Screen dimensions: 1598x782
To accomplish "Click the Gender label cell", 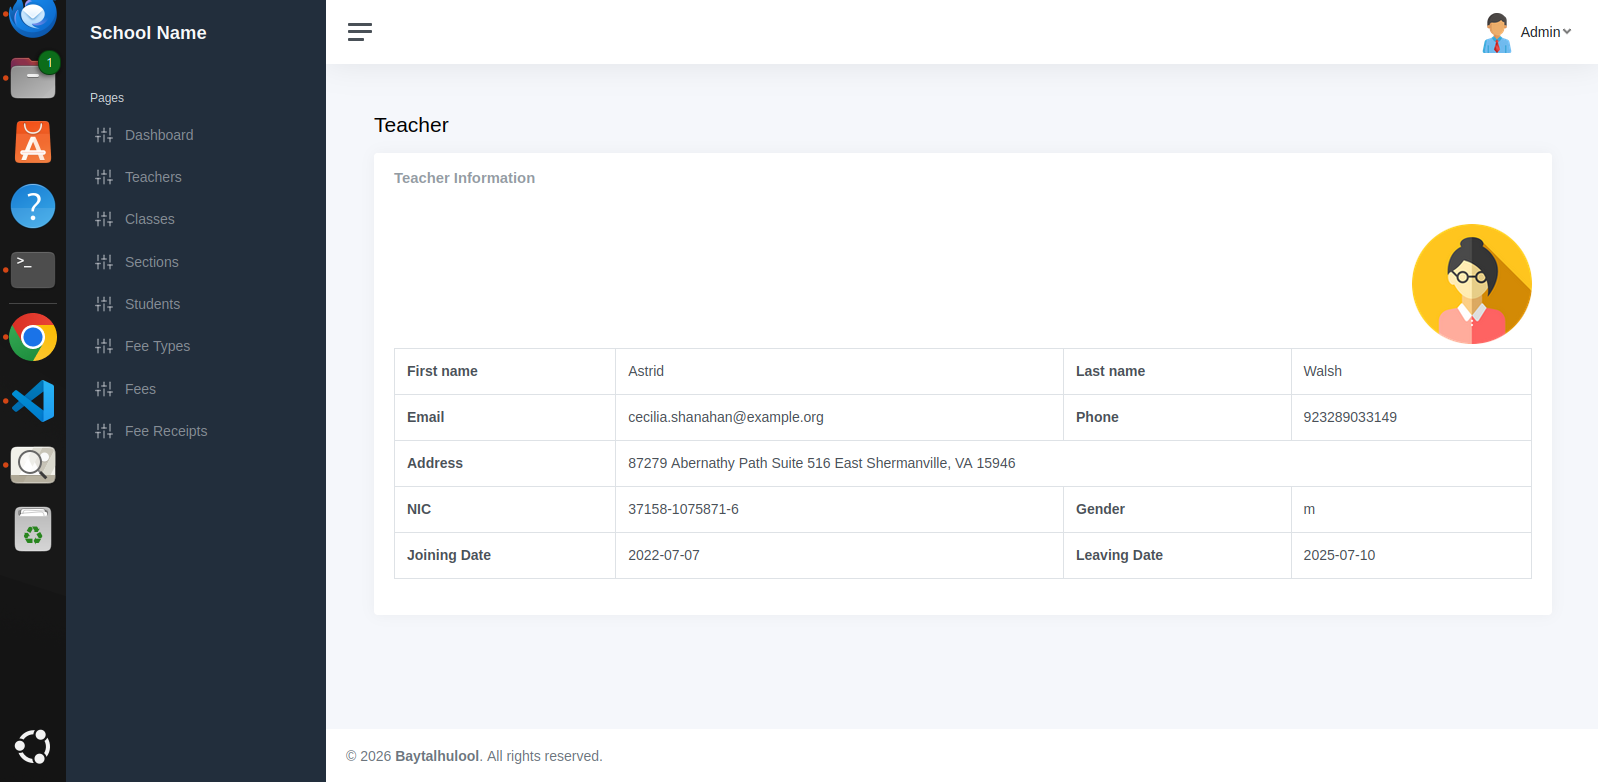I will pyautogui.click(x=1177, y=509).
